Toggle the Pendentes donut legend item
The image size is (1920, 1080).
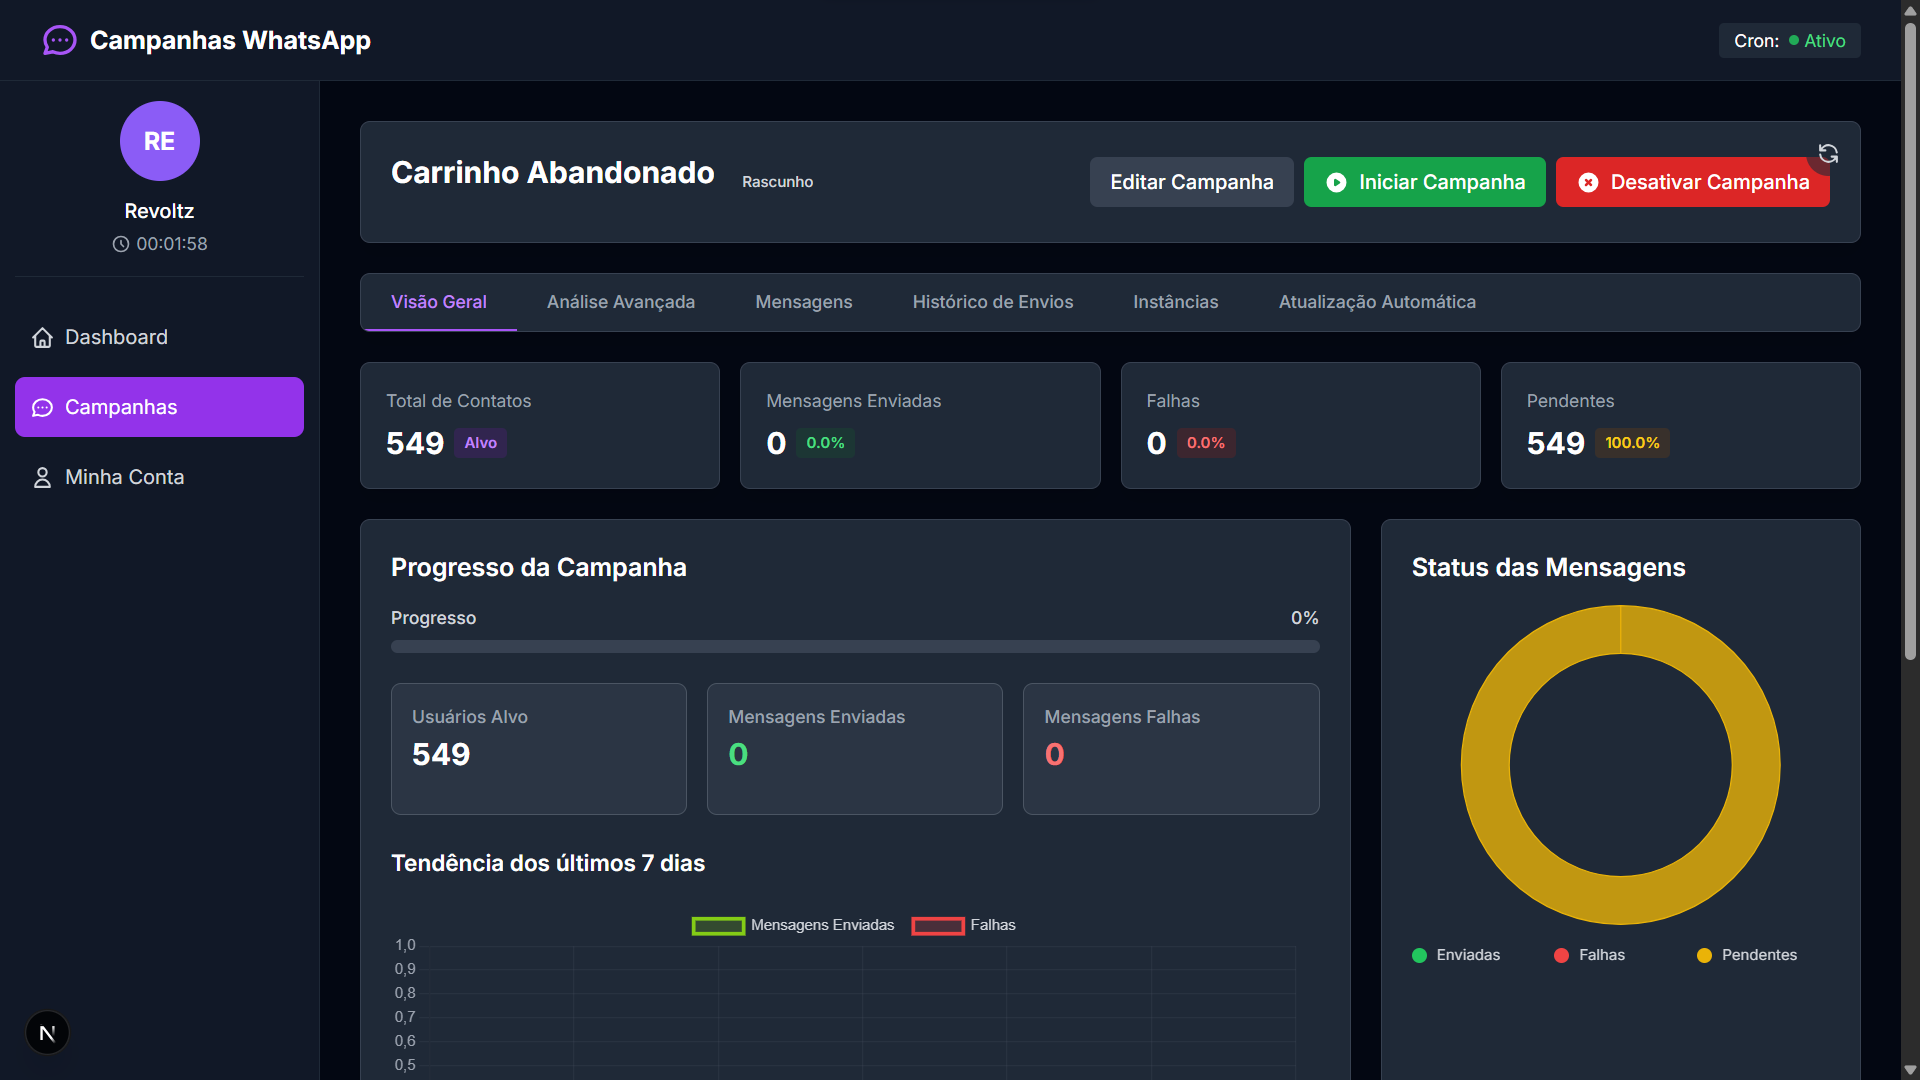pos(1747,955)
